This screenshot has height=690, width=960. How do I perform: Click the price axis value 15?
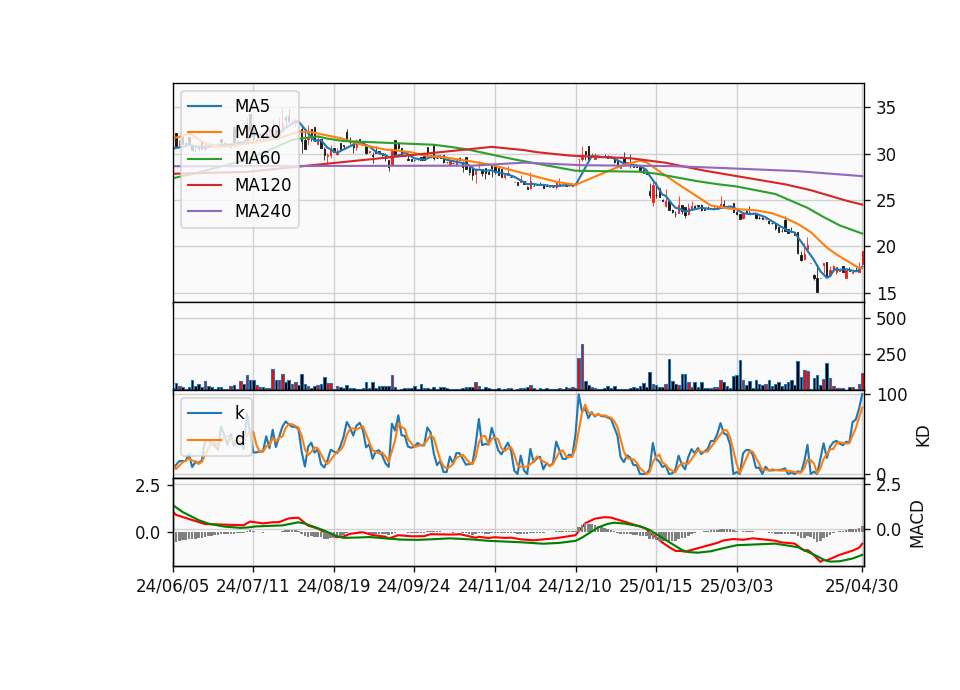886,294
